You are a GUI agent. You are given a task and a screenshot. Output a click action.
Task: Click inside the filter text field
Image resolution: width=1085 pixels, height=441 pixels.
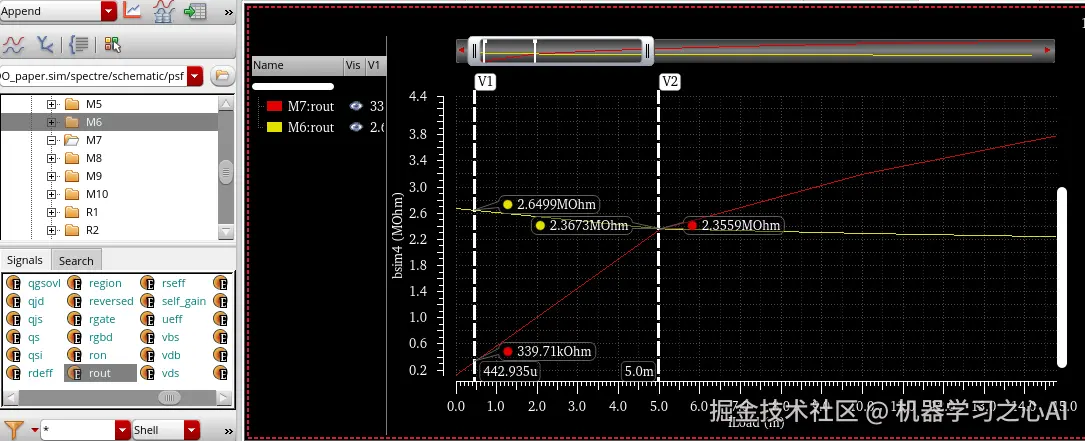pyautogui.click(x=78, y=430)
